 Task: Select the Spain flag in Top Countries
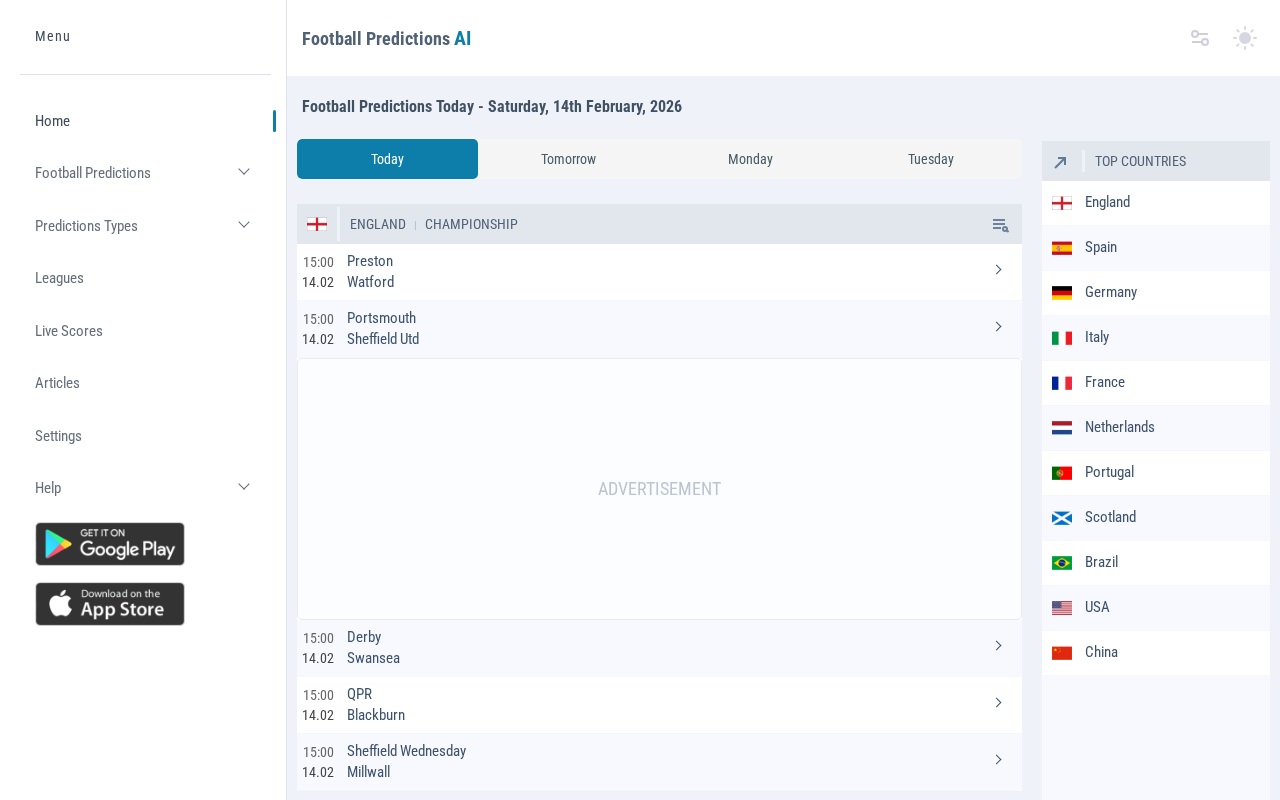pos(1062,248)
